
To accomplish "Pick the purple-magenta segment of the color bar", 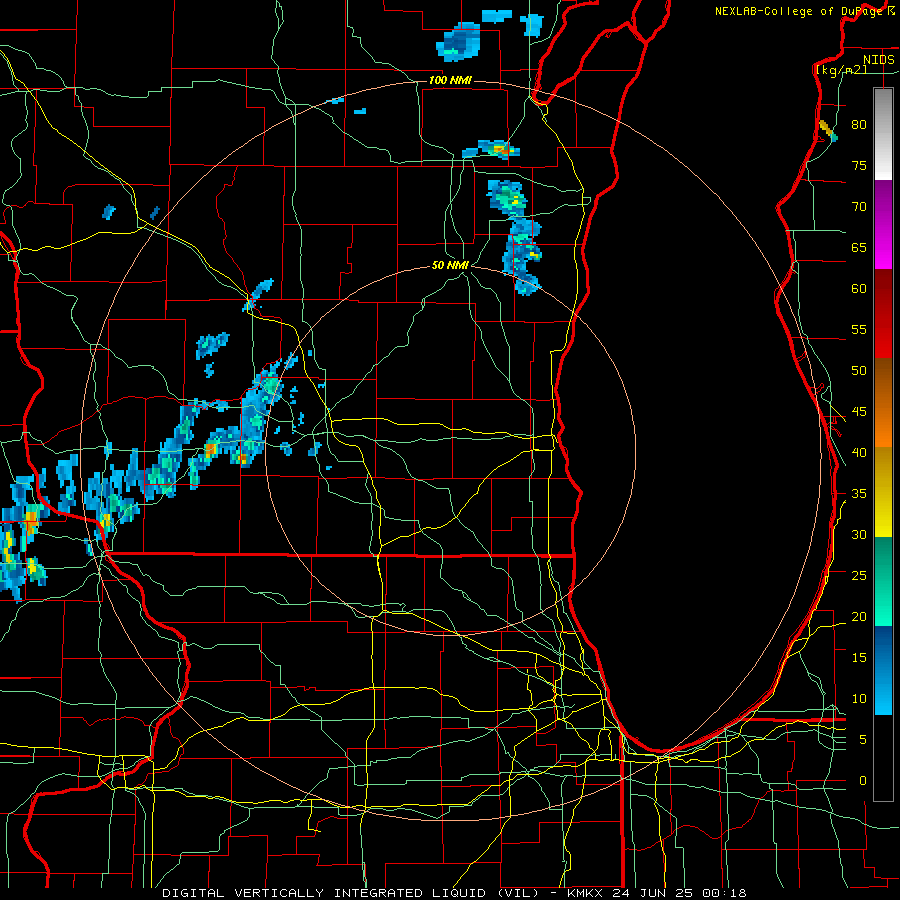I will [883, 224].
